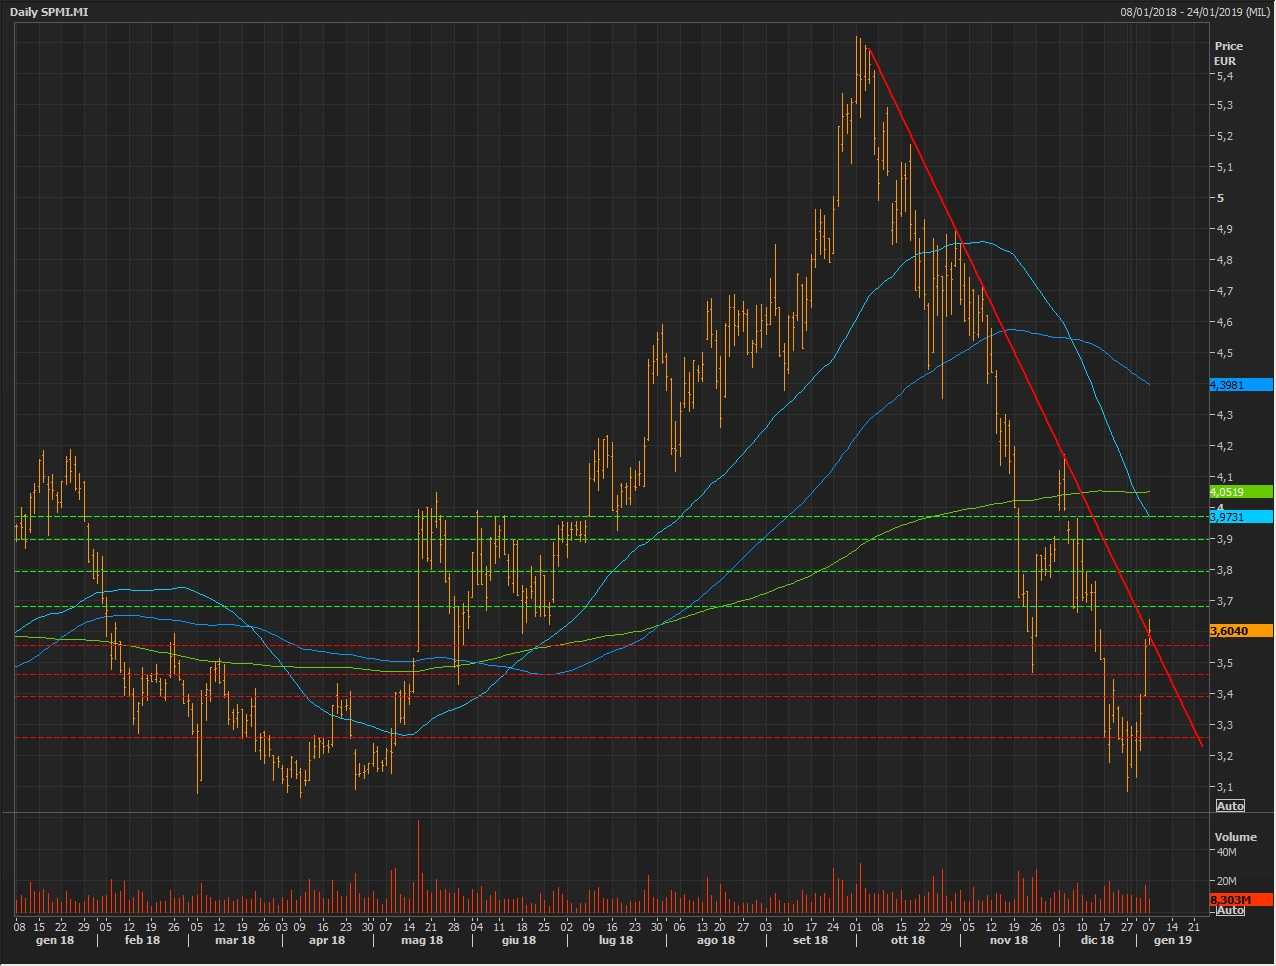The height and width of the screenshot is (966, 1276).
Task: Click the 'gen 19' month label on time axis
Action: pyautogui.click(x=1172, y=940)
